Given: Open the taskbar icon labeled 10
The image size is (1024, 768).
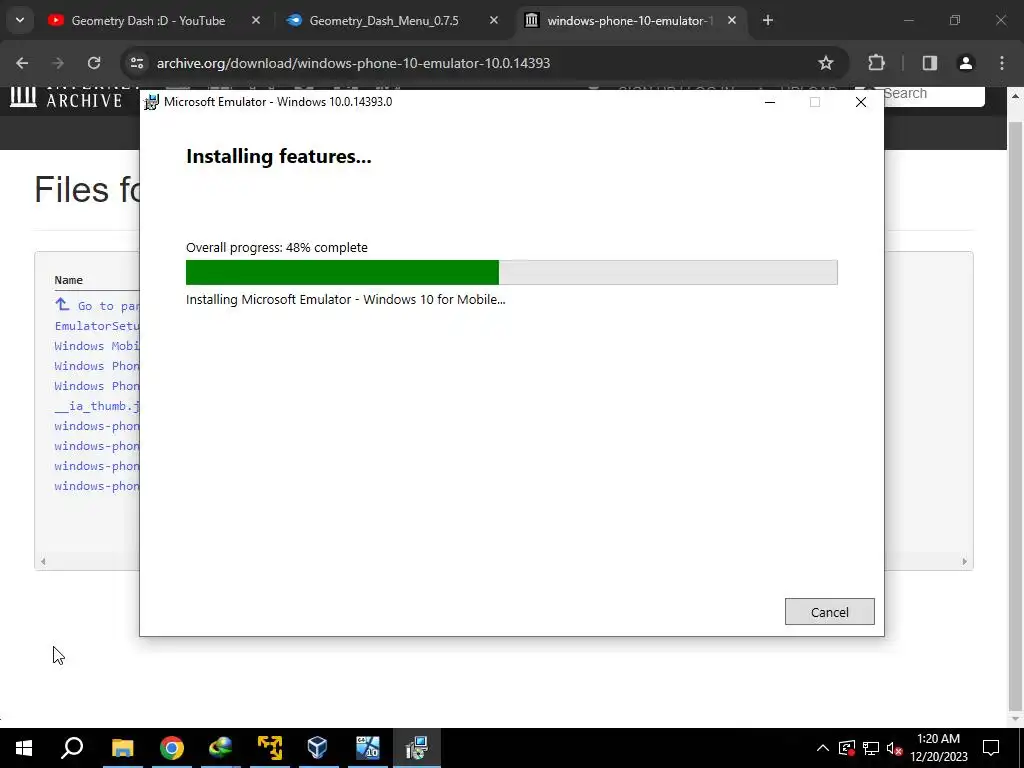Looking at the screenshot, I should pos(368,748).
